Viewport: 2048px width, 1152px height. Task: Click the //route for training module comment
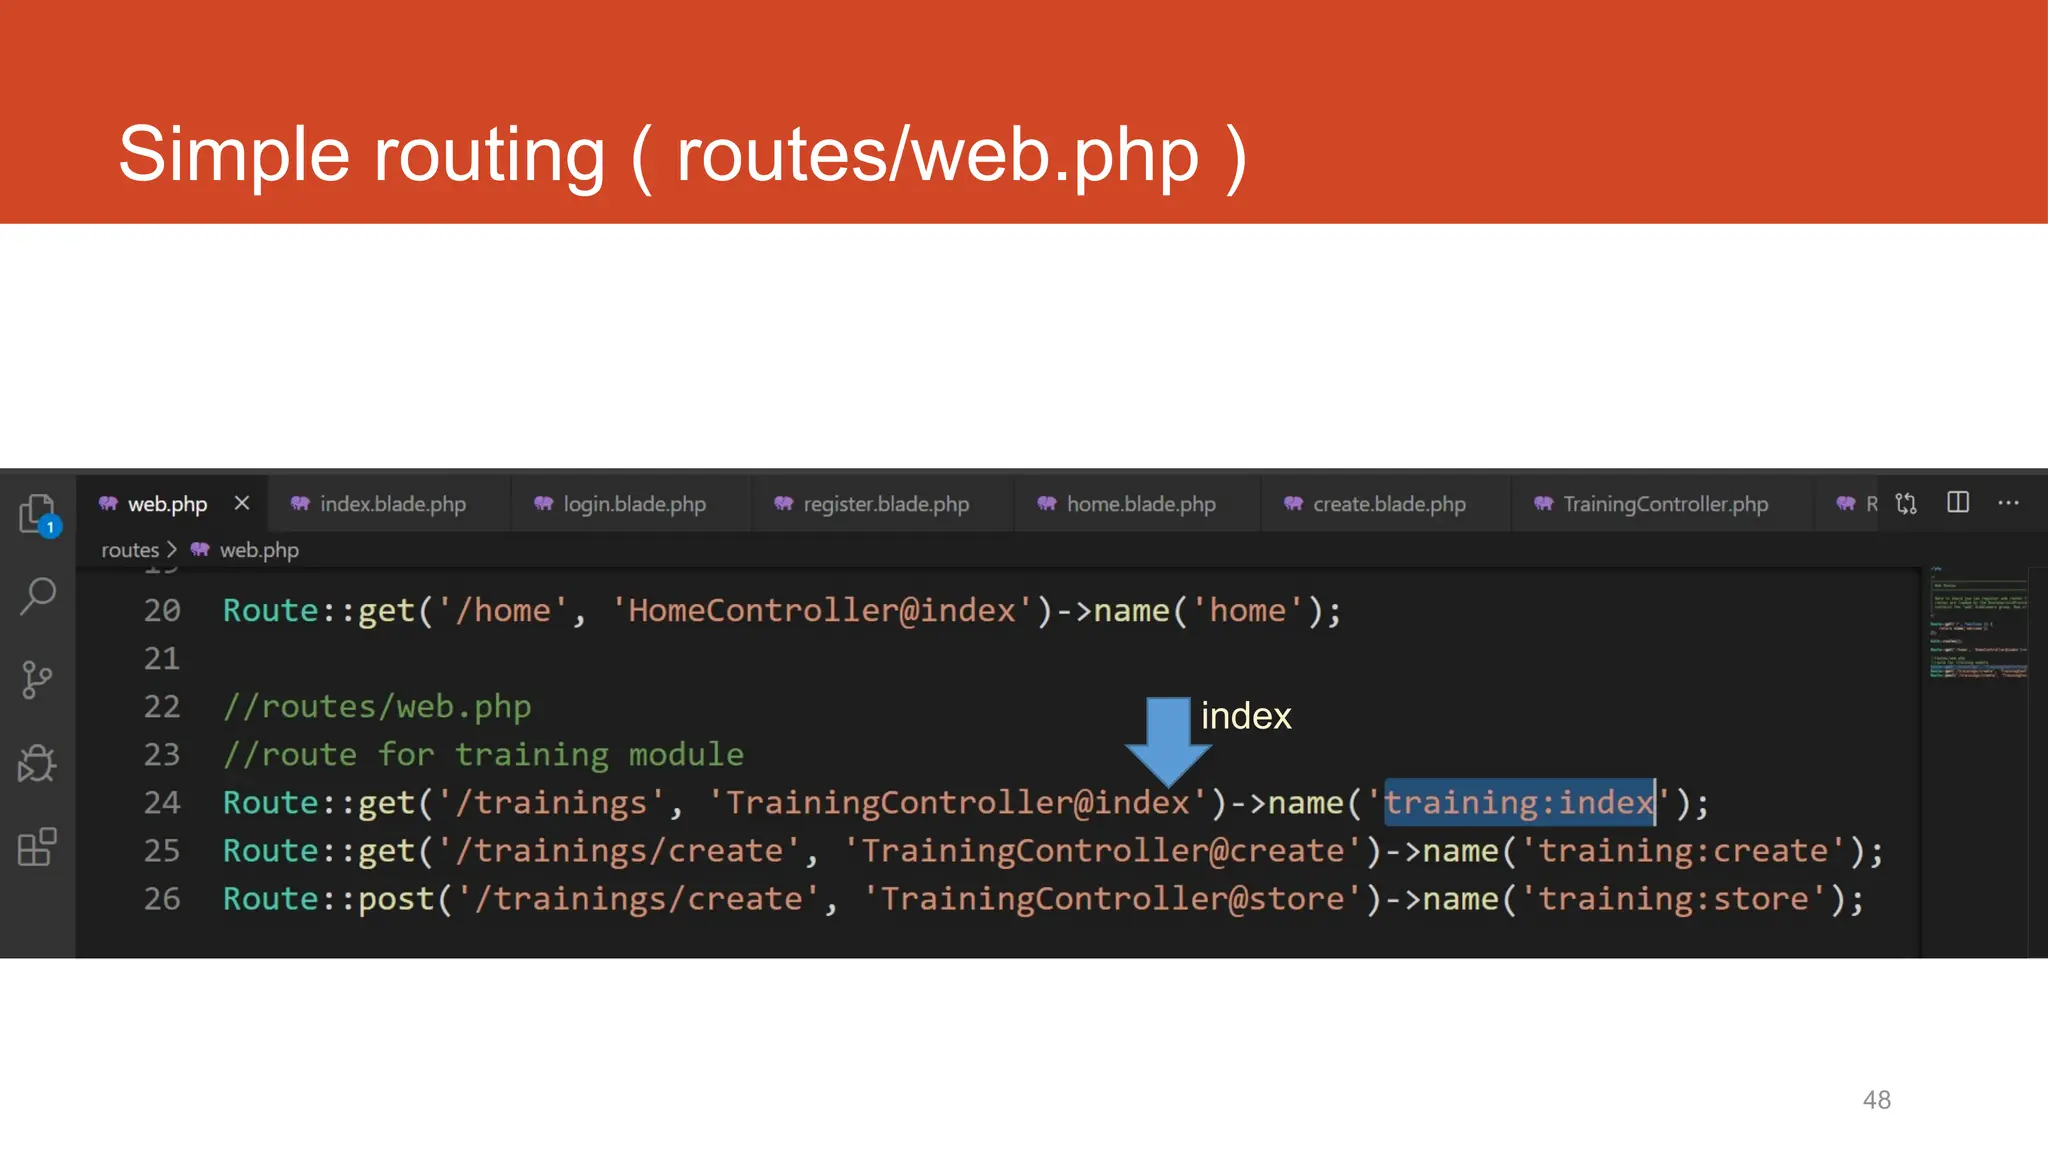pyautogui.click(x=483, y=754)
